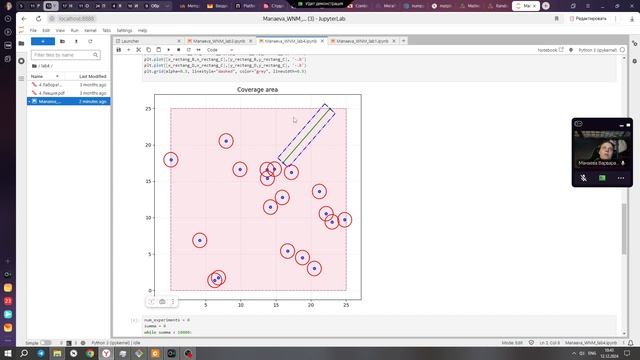Open the File Browser sidebar tab
The height and width of the screenshot is (360, 640).
[x=21, y=43]
